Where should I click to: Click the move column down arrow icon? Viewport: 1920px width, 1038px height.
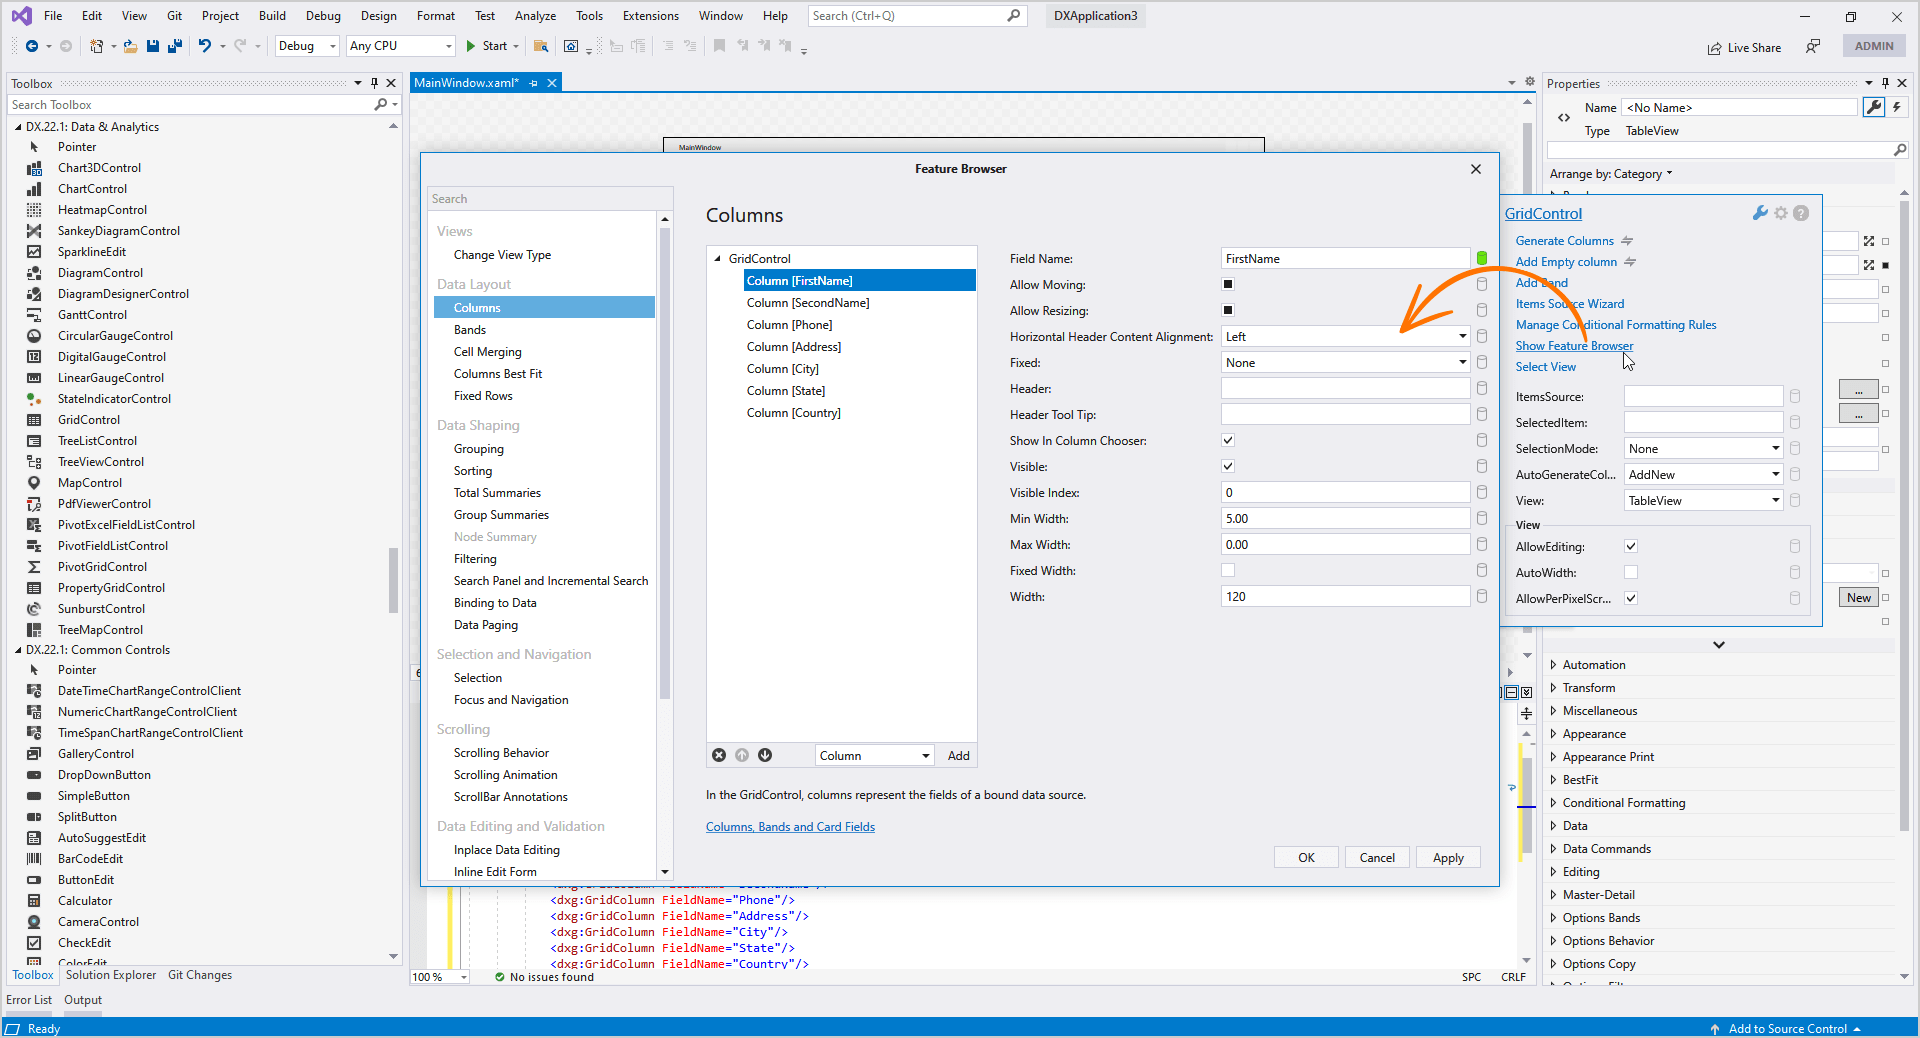tap(765, 755)
